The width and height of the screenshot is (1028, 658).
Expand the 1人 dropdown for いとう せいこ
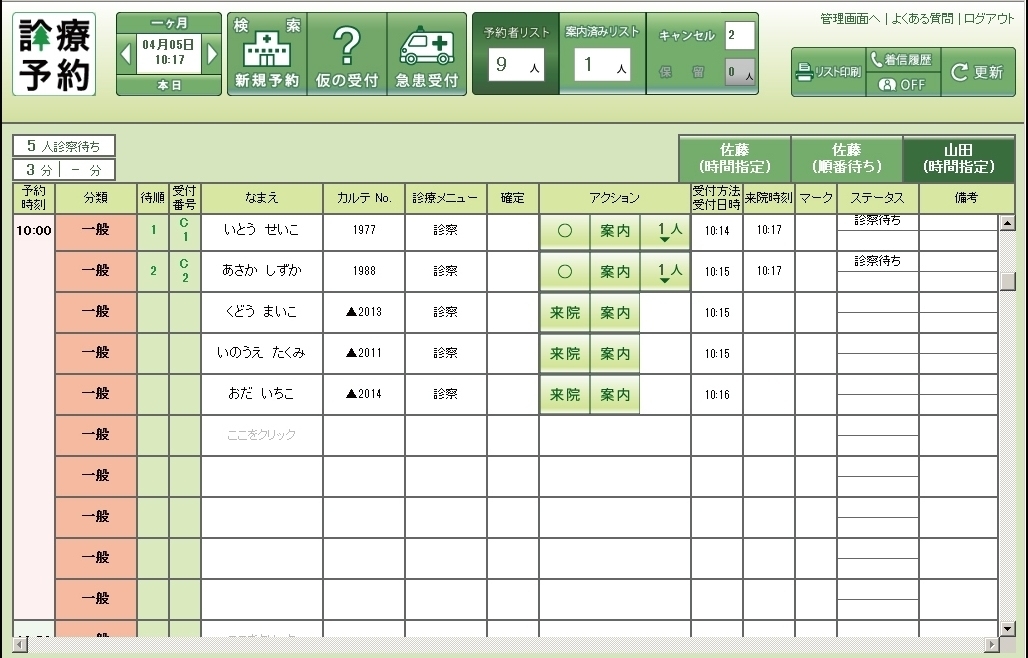tap(665, 232)
